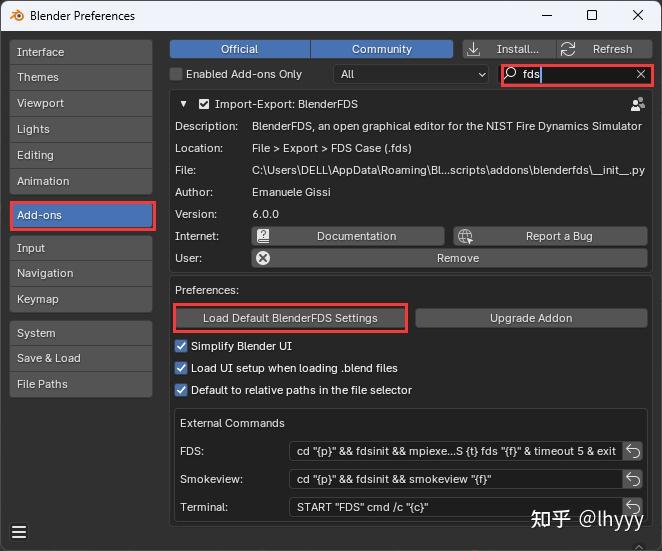Reset the FDS command to its default
Screen dimensions: 662x551
[x=633, y=451]
